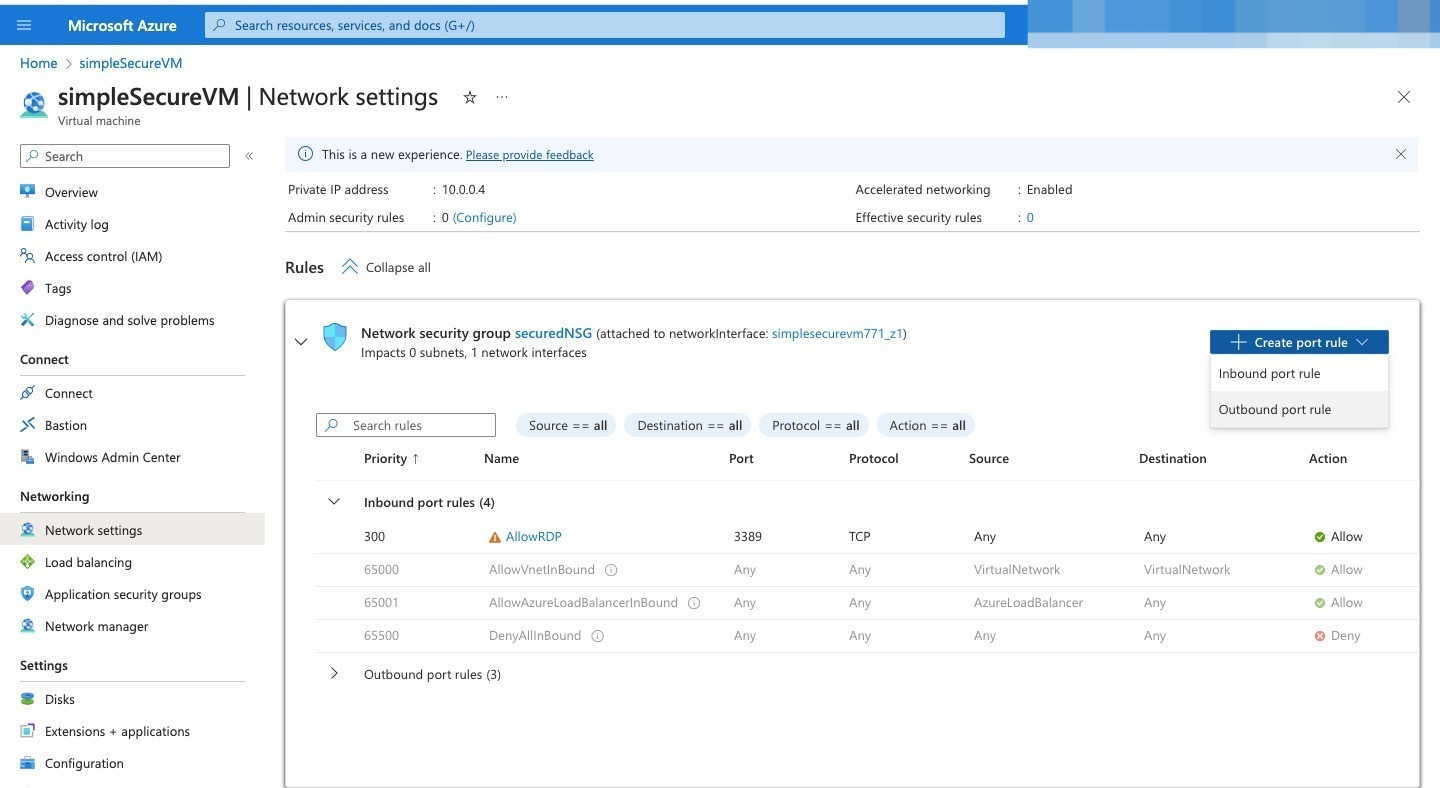Open the Source == all filter
1440x788 pixels.
568,425
